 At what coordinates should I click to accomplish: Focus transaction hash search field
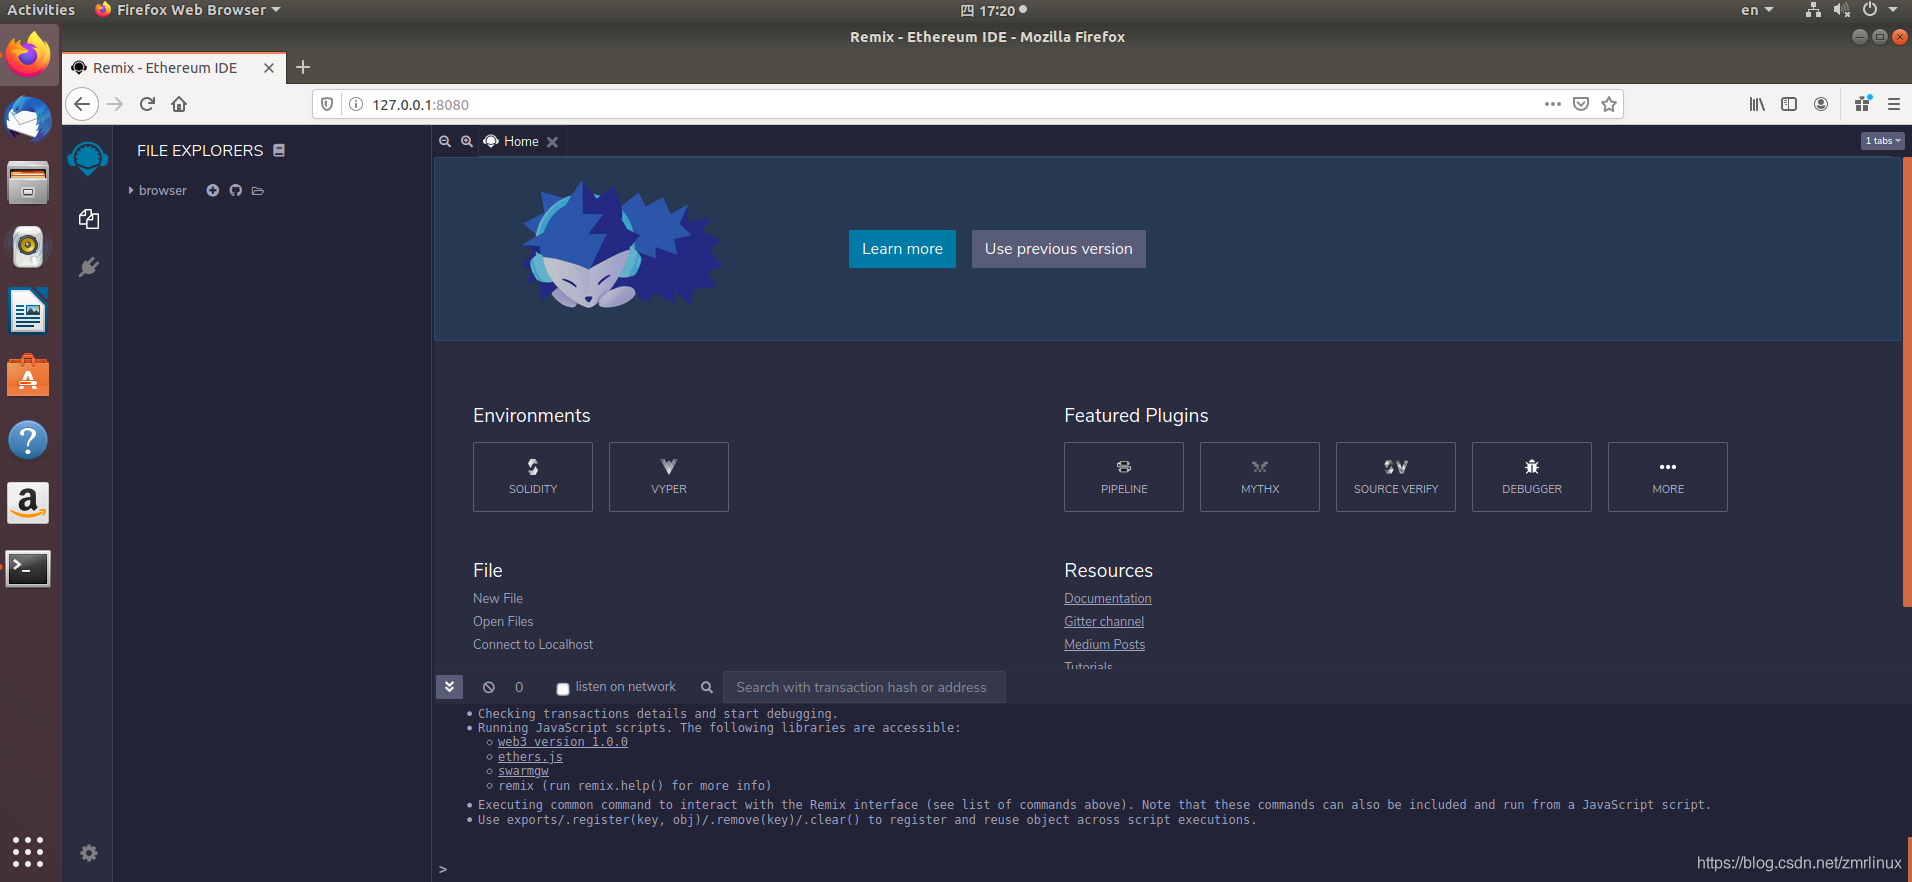[864, 687]
